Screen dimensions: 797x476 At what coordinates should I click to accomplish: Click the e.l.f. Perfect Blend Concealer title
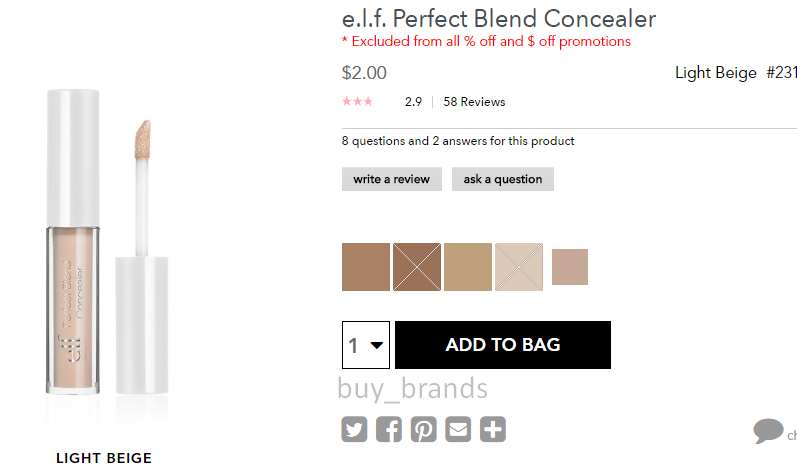coord(499,19)
